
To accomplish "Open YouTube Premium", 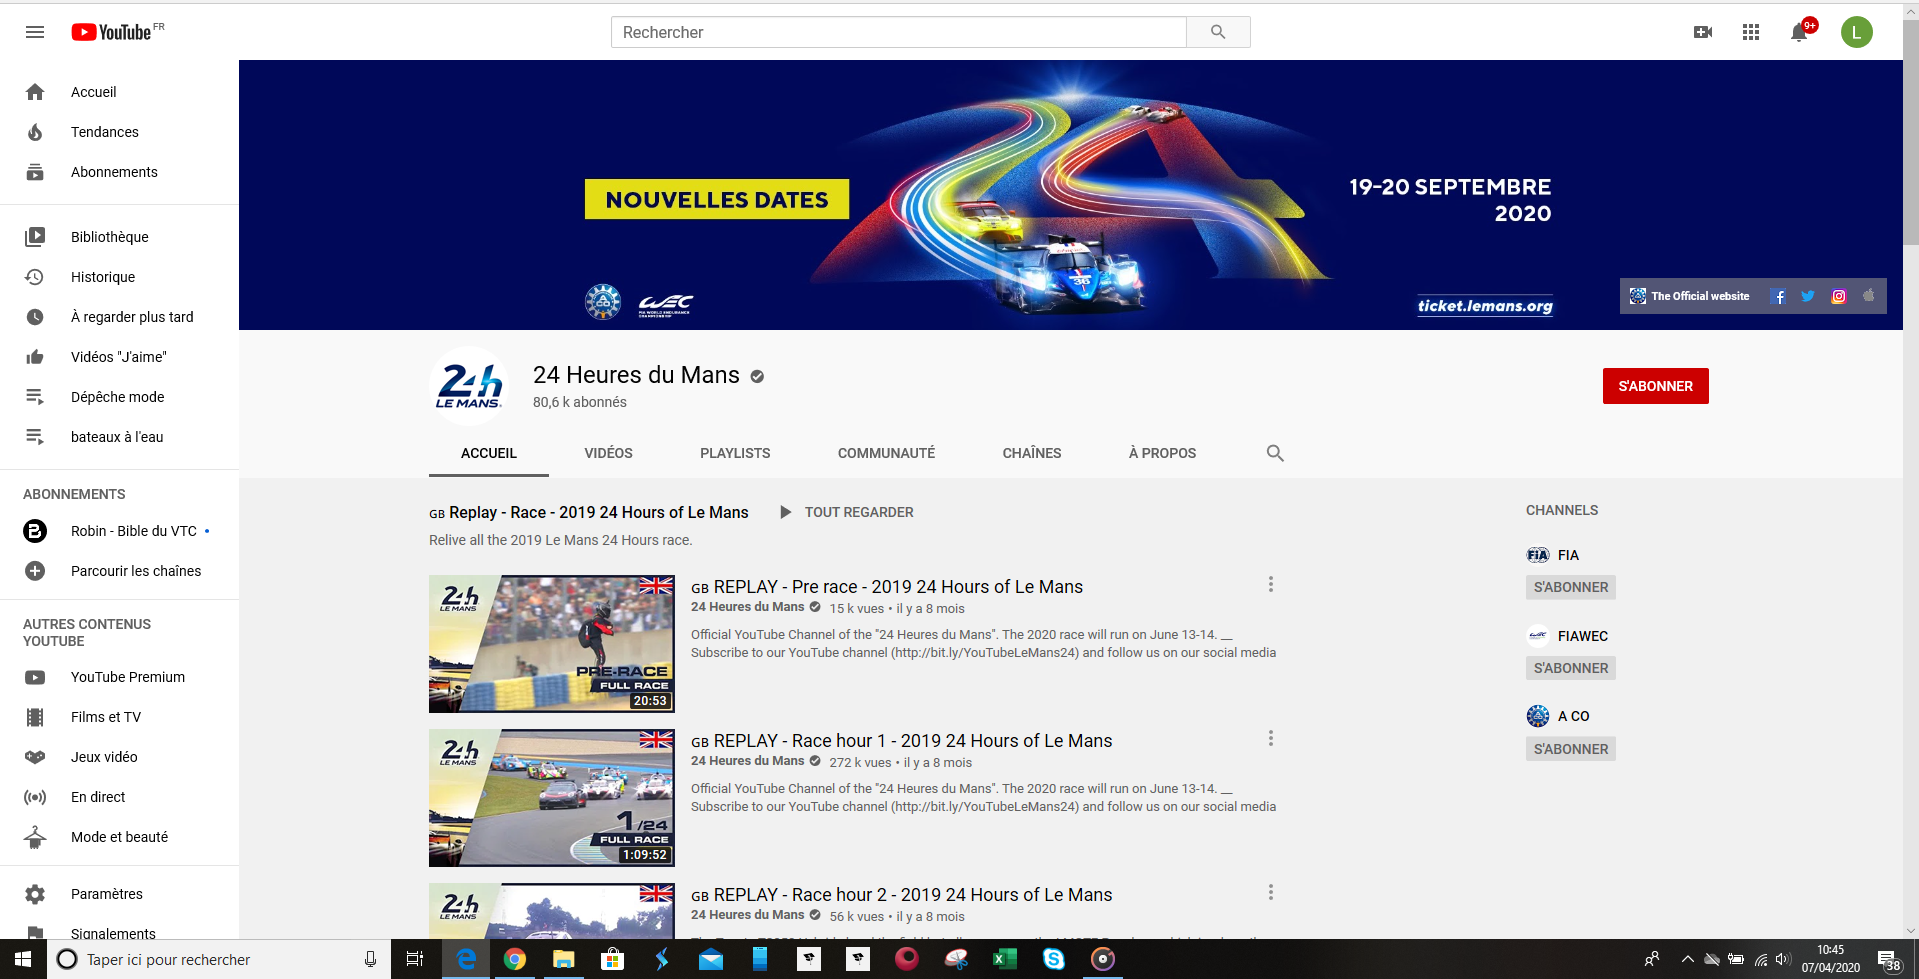I will [119, 677].
